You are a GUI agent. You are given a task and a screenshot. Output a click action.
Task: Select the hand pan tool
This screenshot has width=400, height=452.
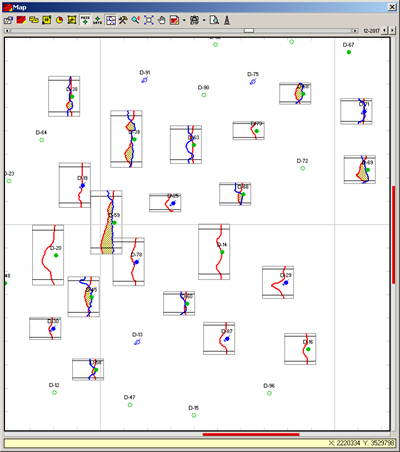click(161, 20)
